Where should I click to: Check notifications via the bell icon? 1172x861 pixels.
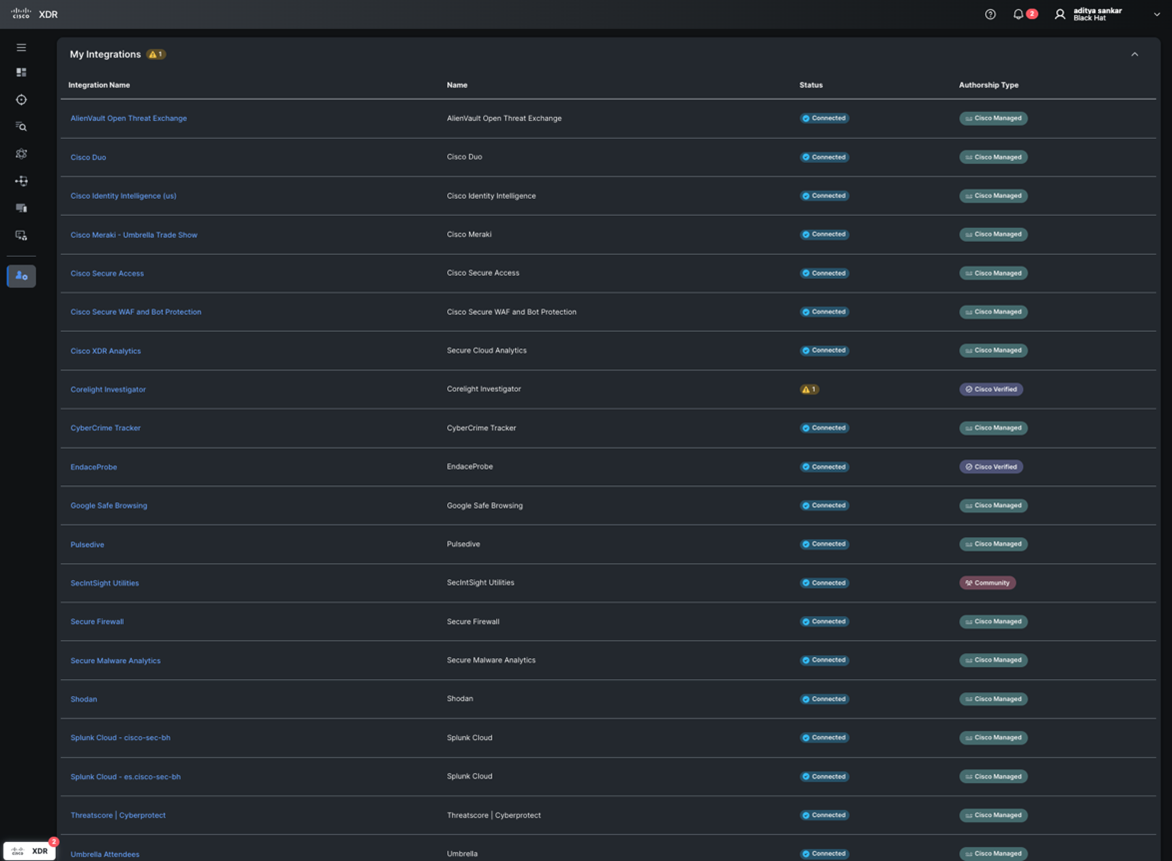[1017, 14]
